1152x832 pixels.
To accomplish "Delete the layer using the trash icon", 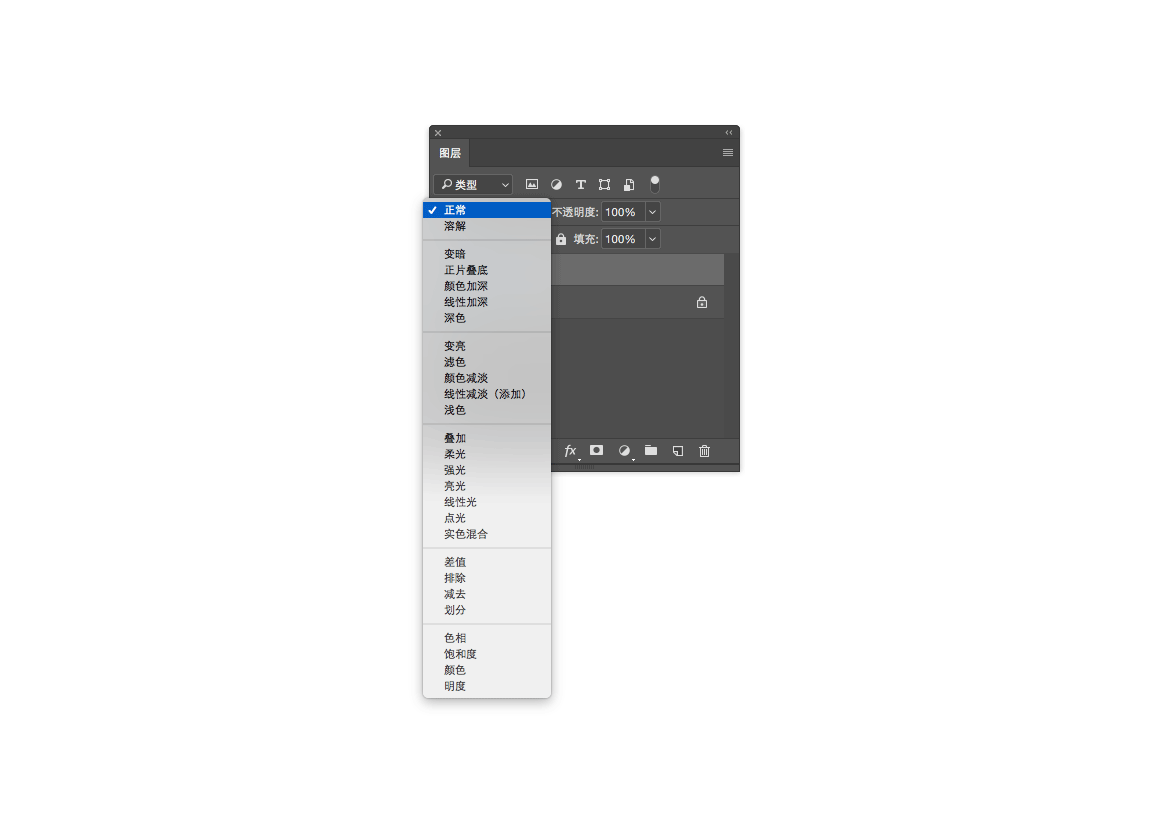I will point(704,451).
